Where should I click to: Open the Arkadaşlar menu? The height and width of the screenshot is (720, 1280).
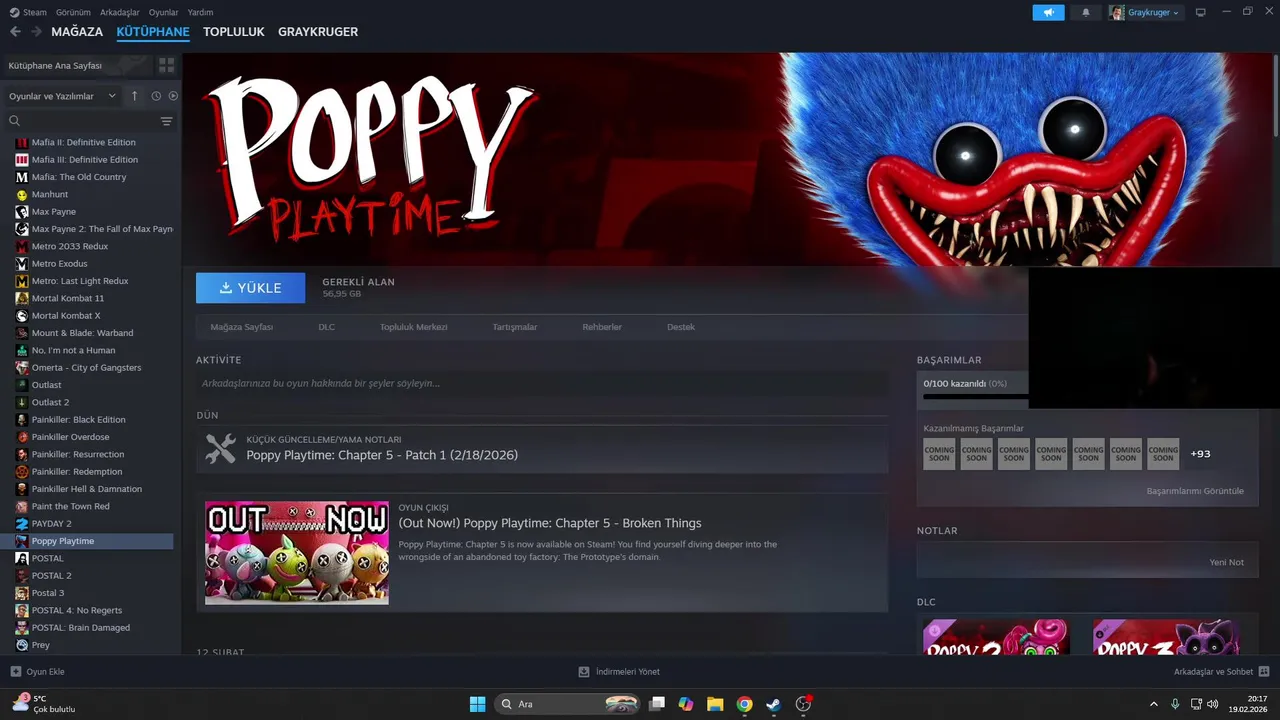pos(120,12)
